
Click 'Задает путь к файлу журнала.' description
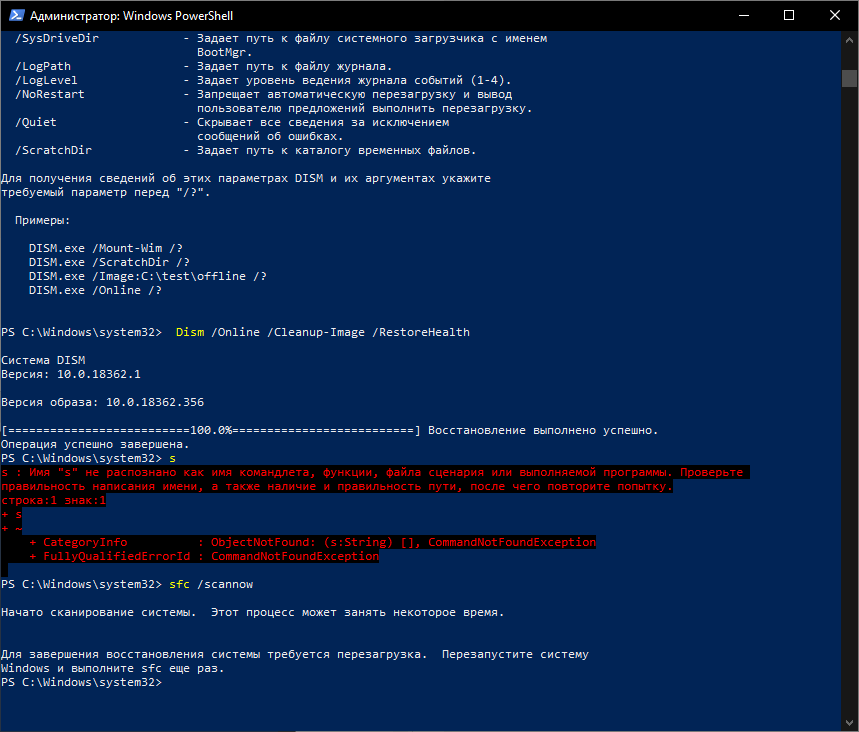coord(295,66)
